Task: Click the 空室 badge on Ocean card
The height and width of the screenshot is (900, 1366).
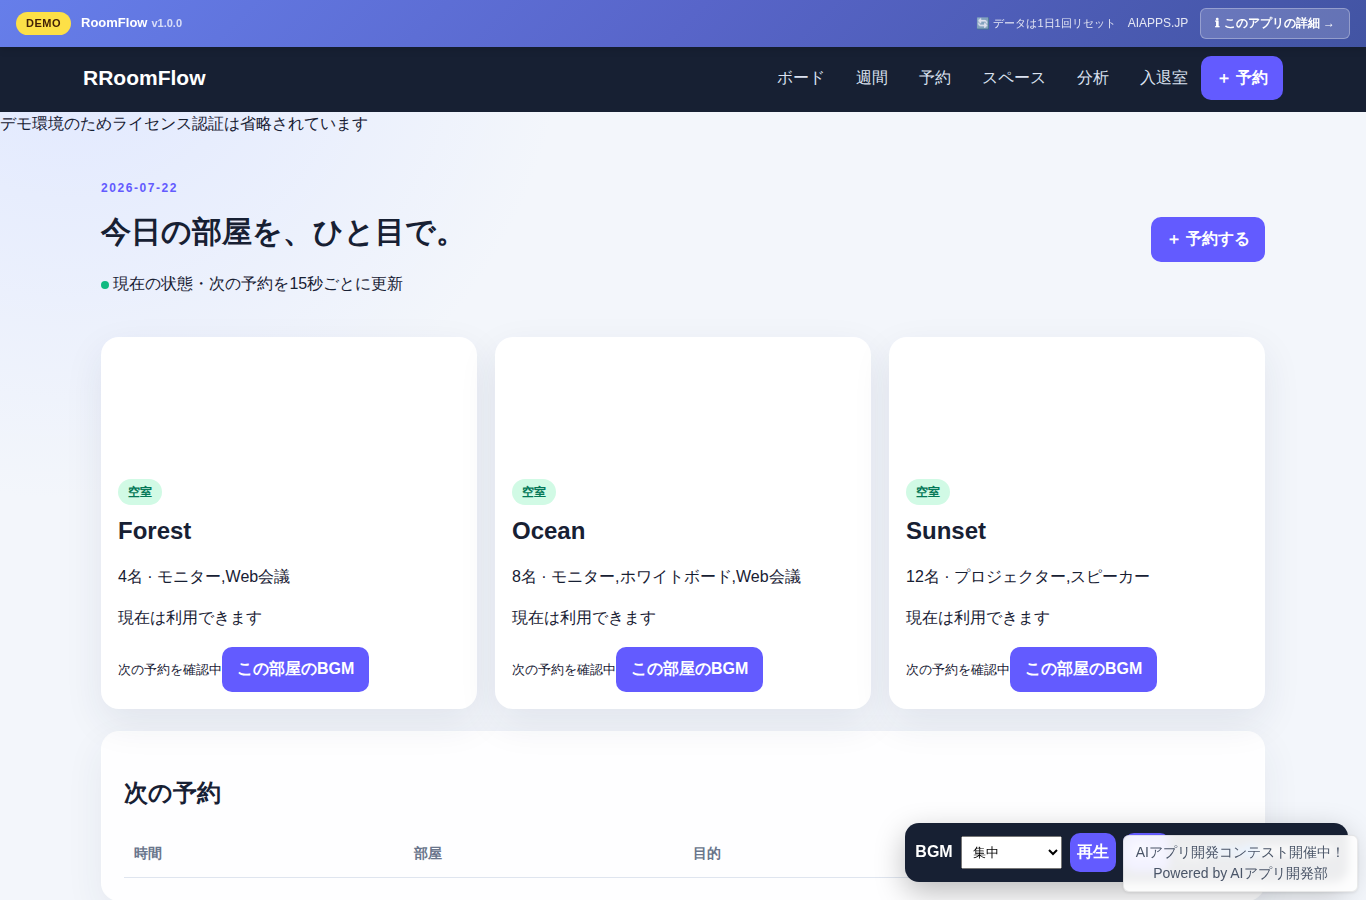Action: (x=534, y=492)
